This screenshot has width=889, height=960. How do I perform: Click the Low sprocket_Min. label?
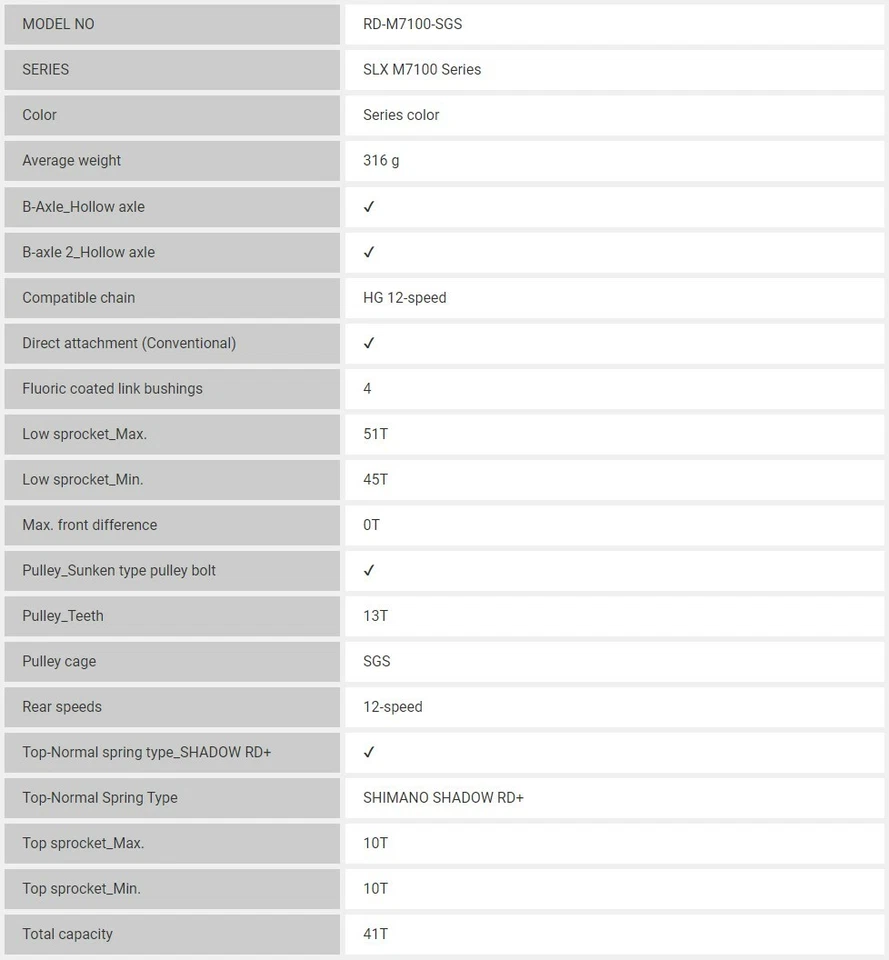(x=83, y=479)
